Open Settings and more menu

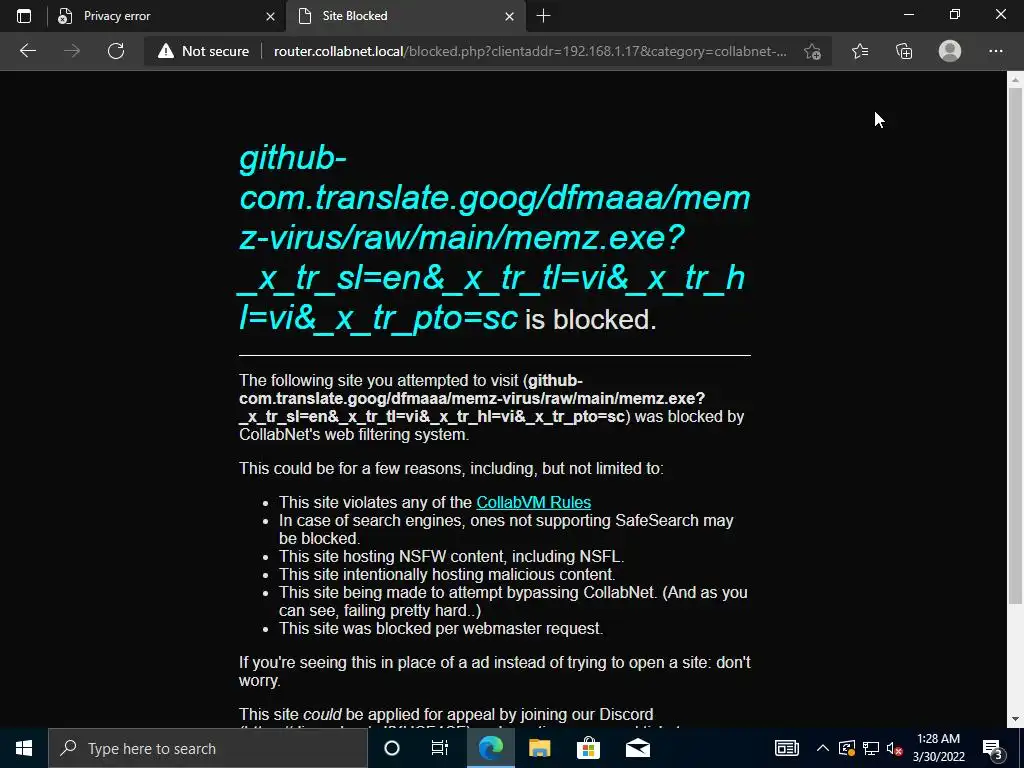[x=995, y=51]
